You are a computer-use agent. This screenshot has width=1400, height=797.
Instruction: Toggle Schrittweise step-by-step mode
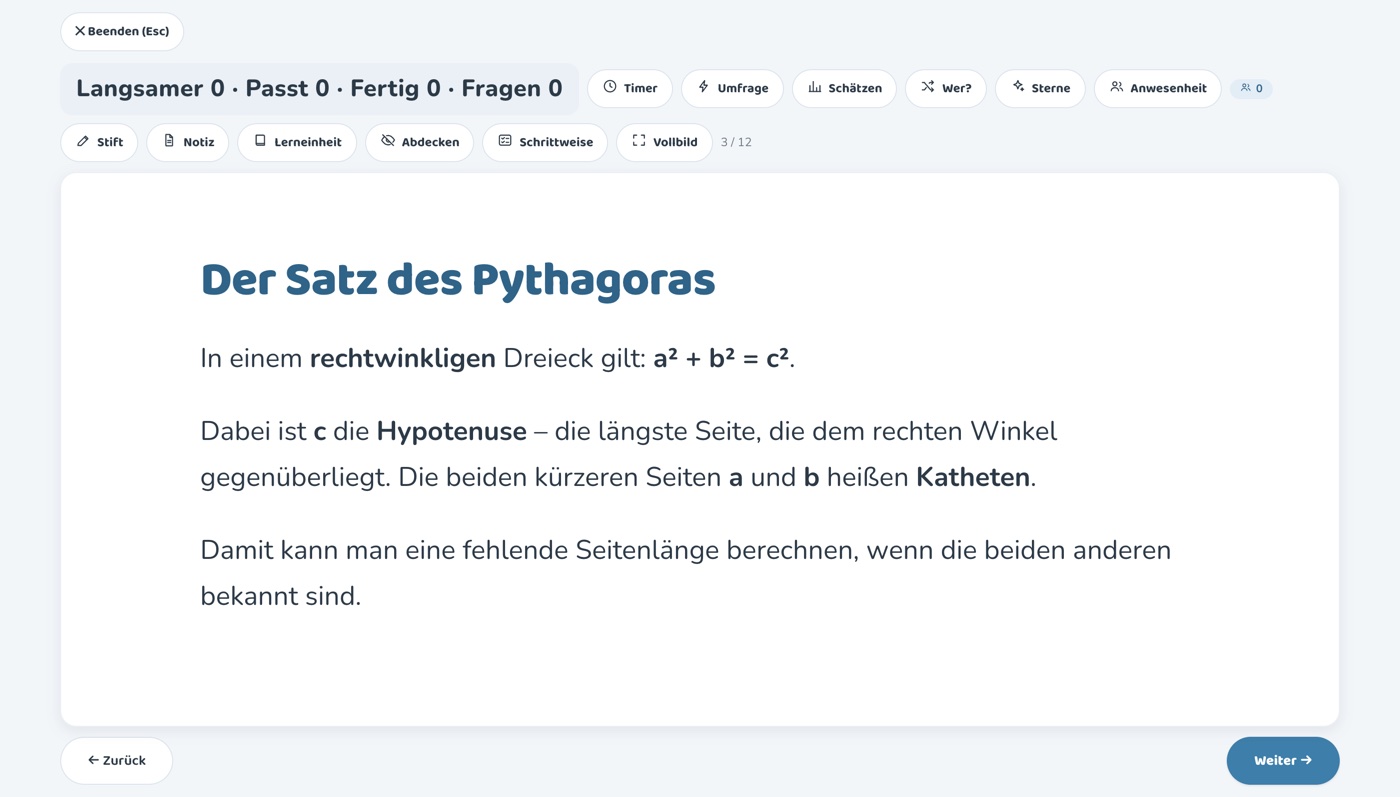545,142
